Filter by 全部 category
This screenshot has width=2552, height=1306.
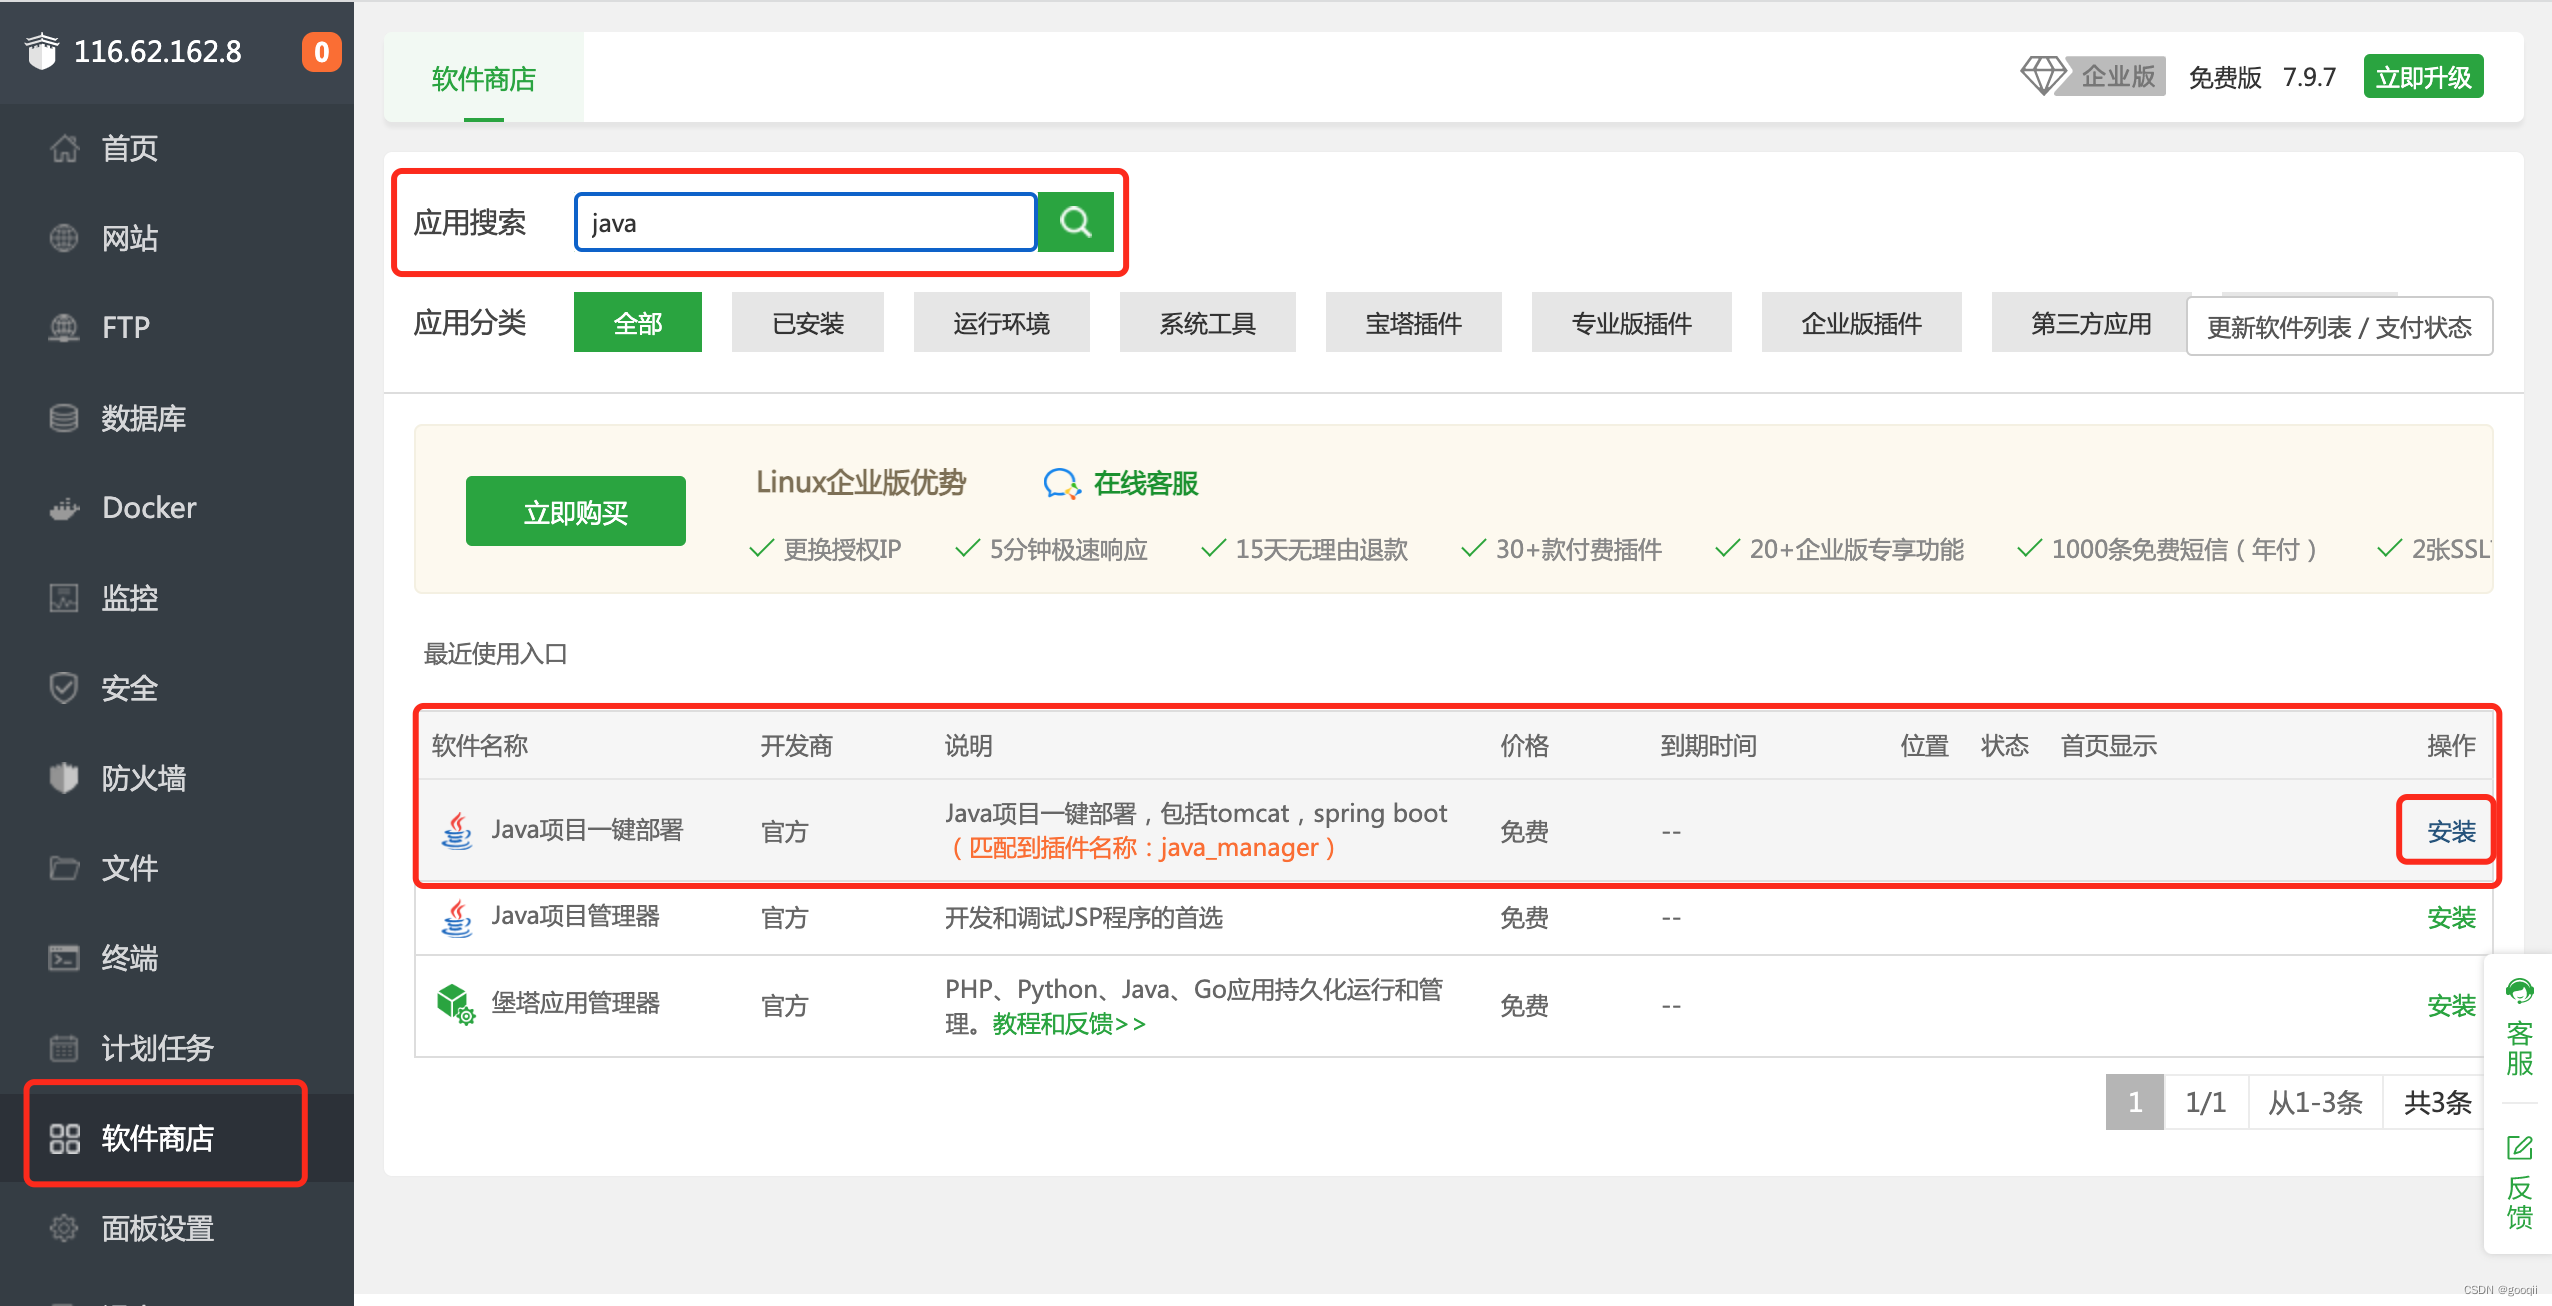pyautogui.click(x=638, y=323)
